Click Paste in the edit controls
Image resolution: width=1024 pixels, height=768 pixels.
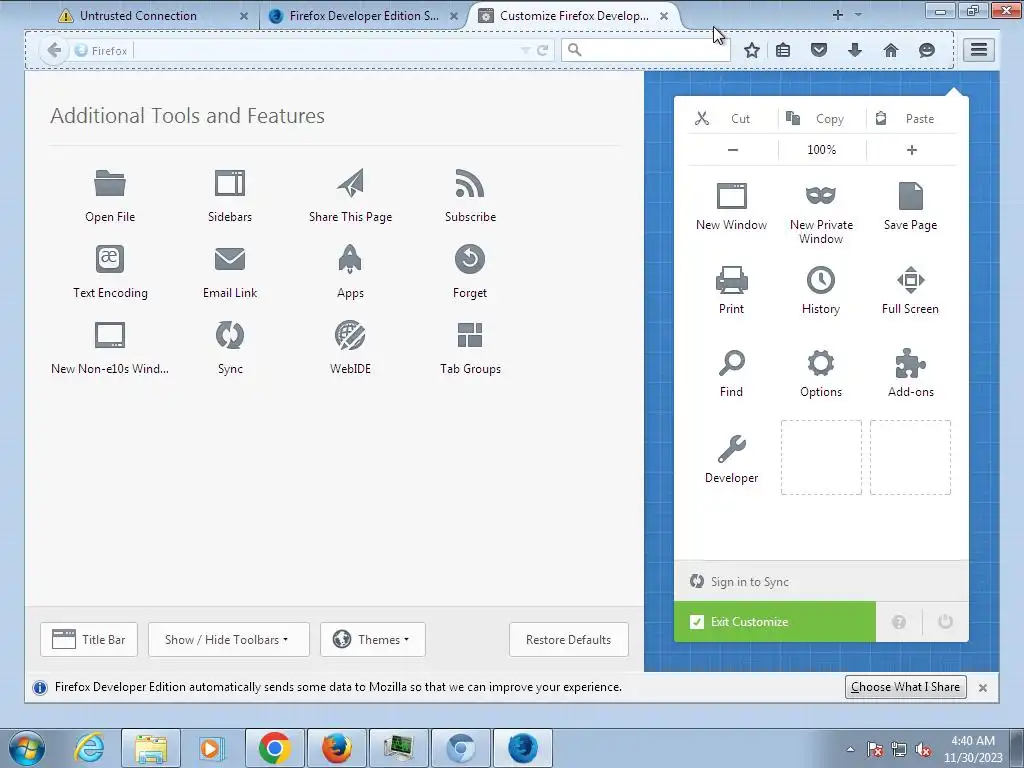[912, 119]
